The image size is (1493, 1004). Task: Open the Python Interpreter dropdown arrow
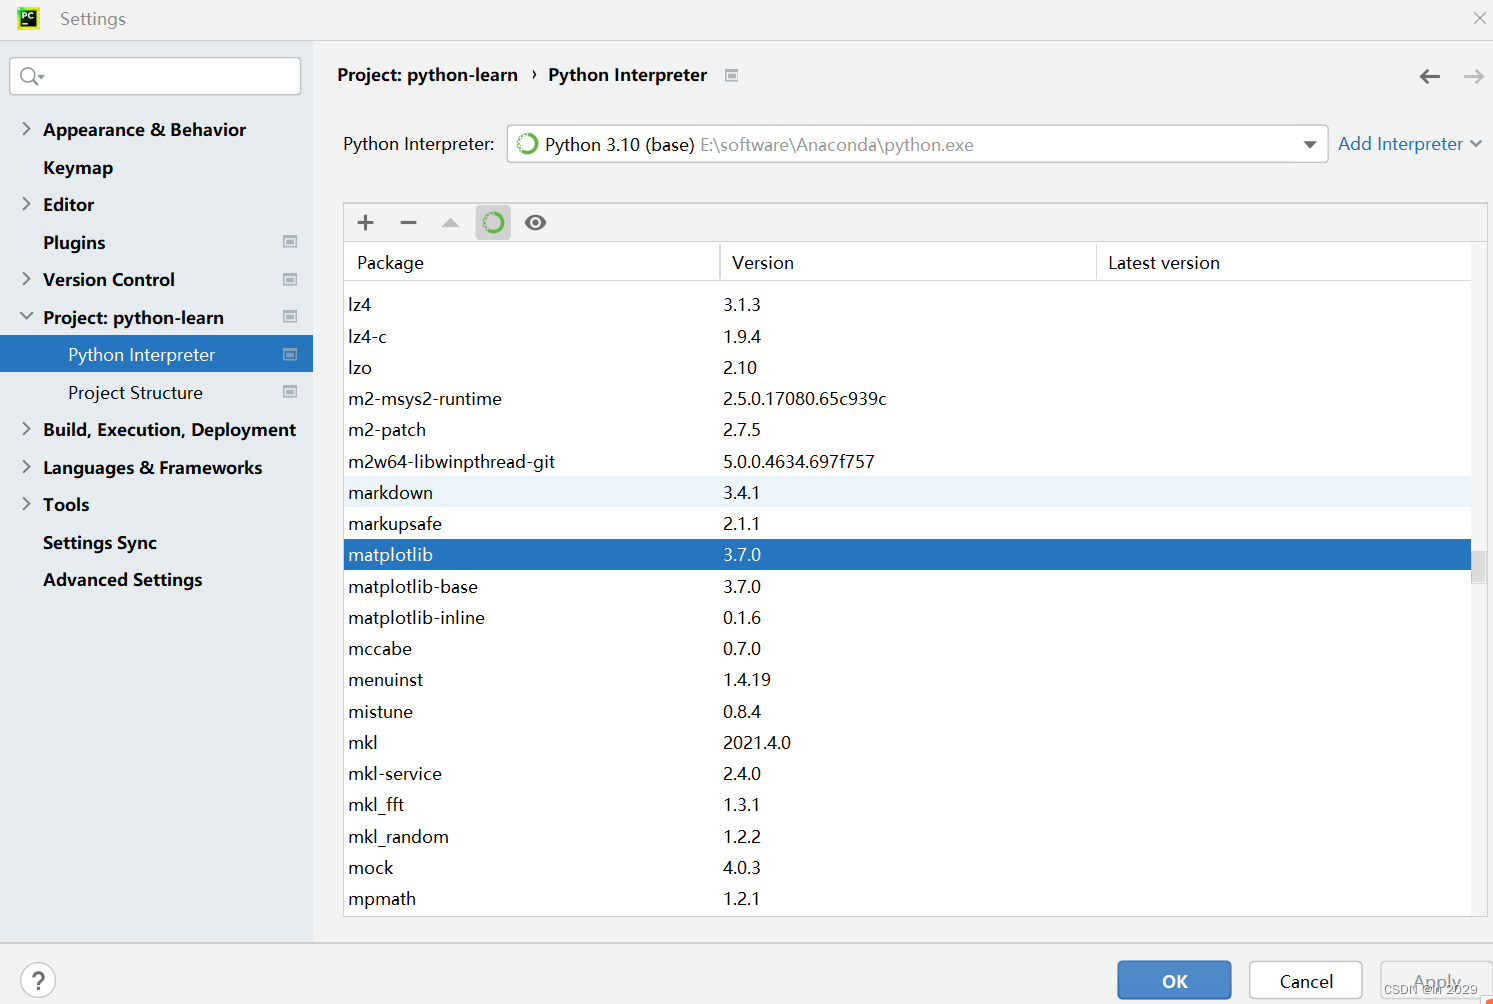(1309, 145)
